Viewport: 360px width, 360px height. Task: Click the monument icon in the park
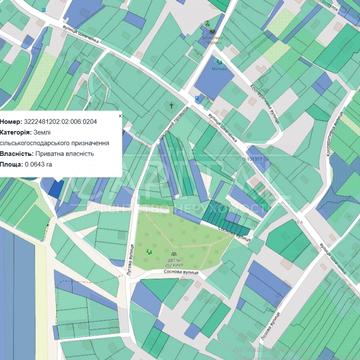coord(173,253)
